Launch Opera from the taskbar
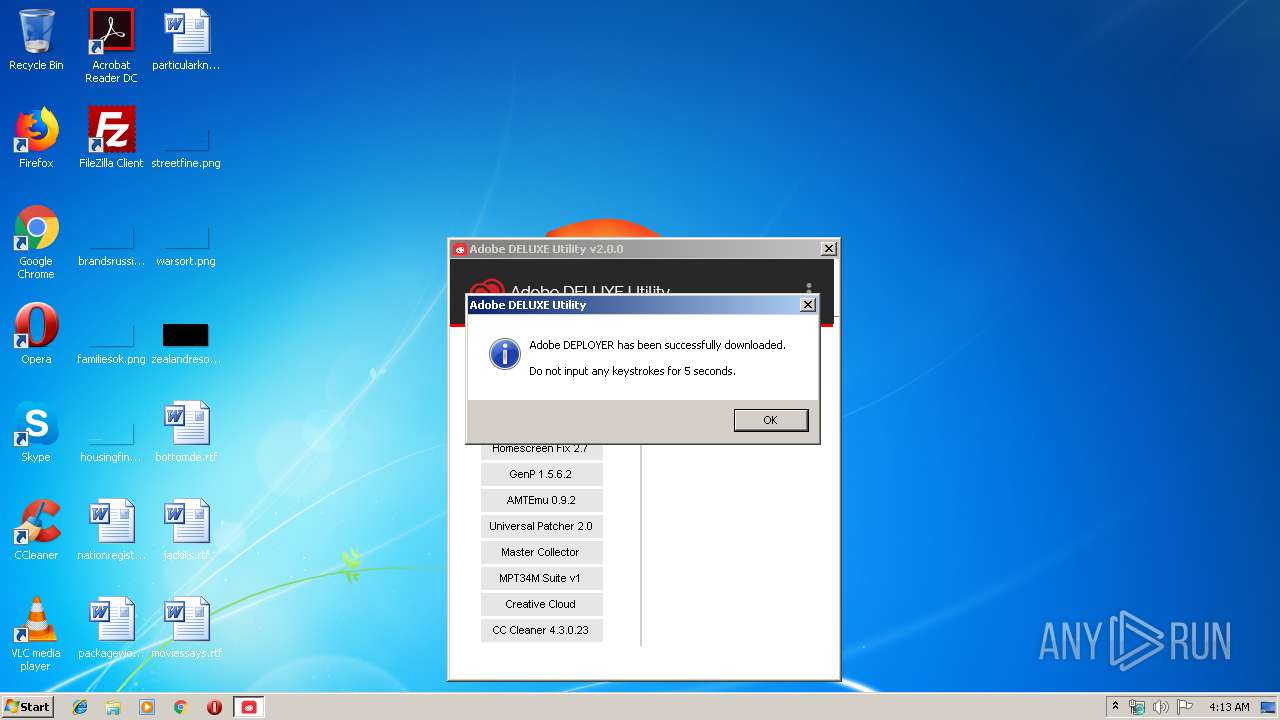This screenshot has height=720, width=1280. (214, 707)
